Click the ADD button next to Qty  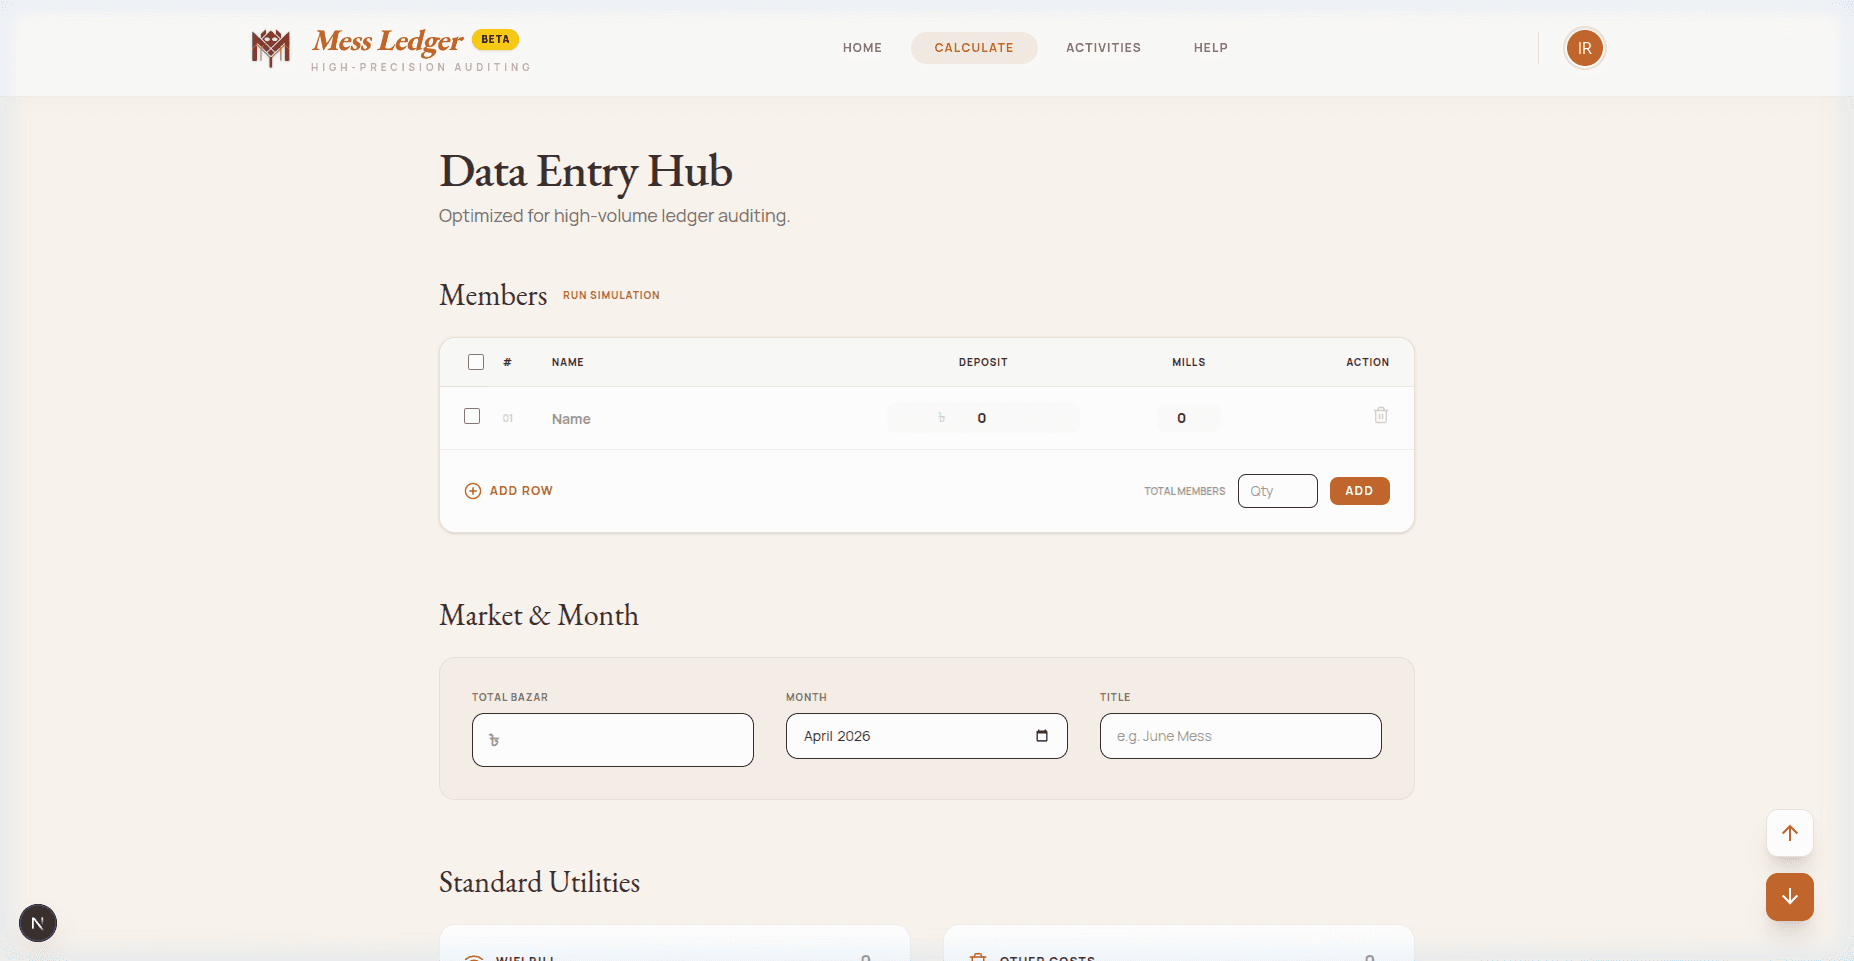pyautogui.click(x=1359, y=491)
